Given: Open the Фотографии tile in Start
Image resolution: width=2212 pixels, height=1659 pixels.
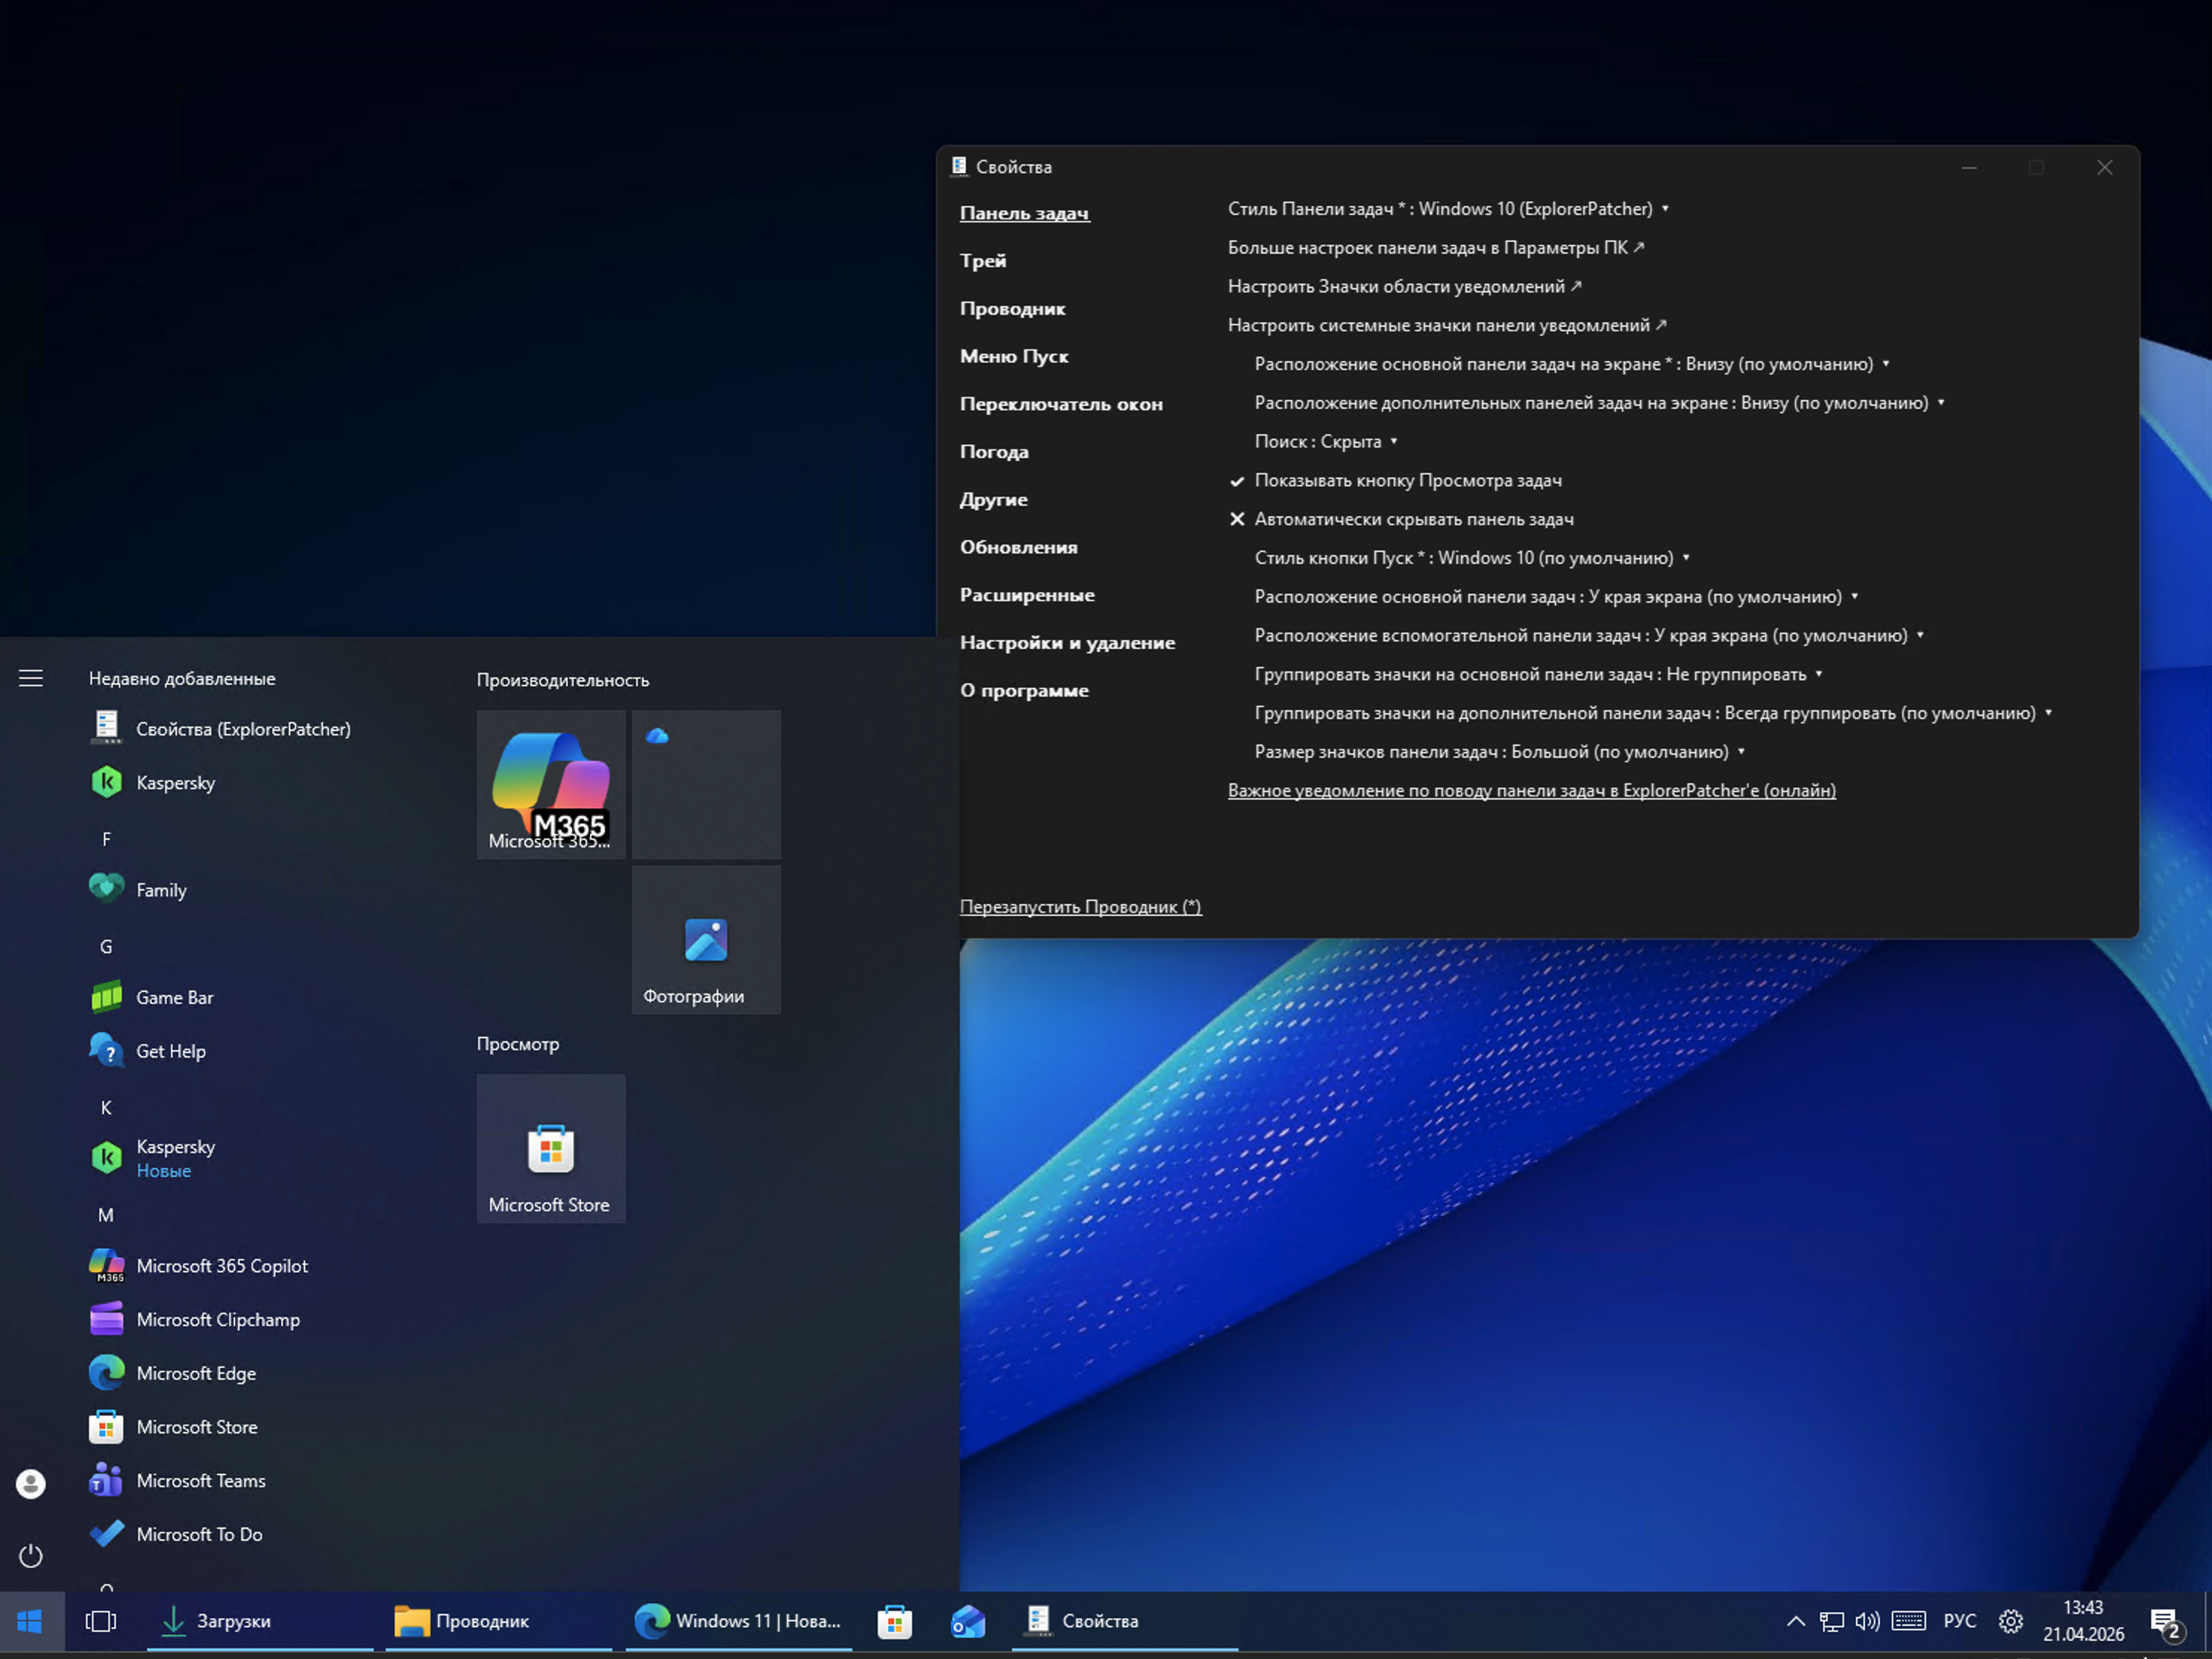Looking at the screenshot, I should coord(706,941).
